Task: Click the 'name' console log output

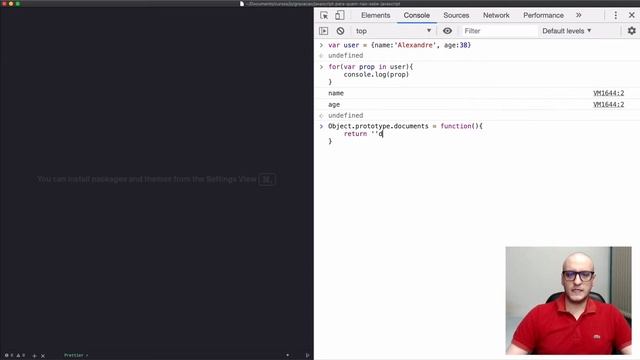Action: [x=336, y=93]
